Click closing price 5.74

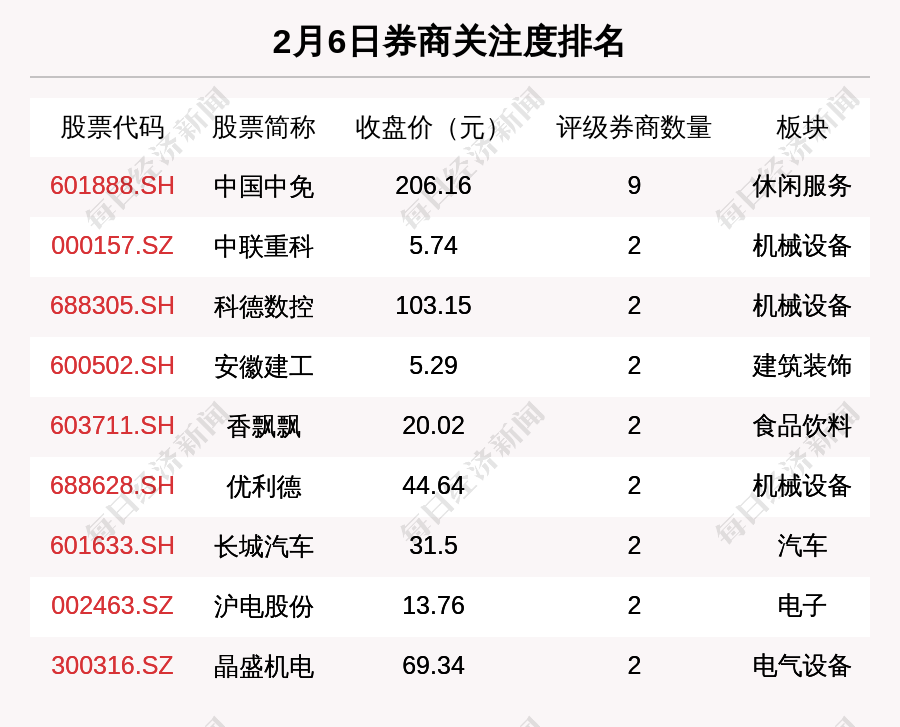(x=433, y=246)
